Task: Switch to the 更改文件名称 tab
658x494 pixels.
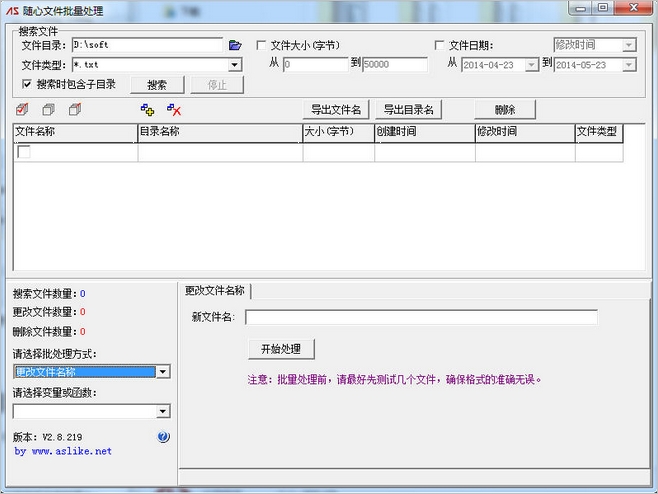Action: tap(215, 290)
